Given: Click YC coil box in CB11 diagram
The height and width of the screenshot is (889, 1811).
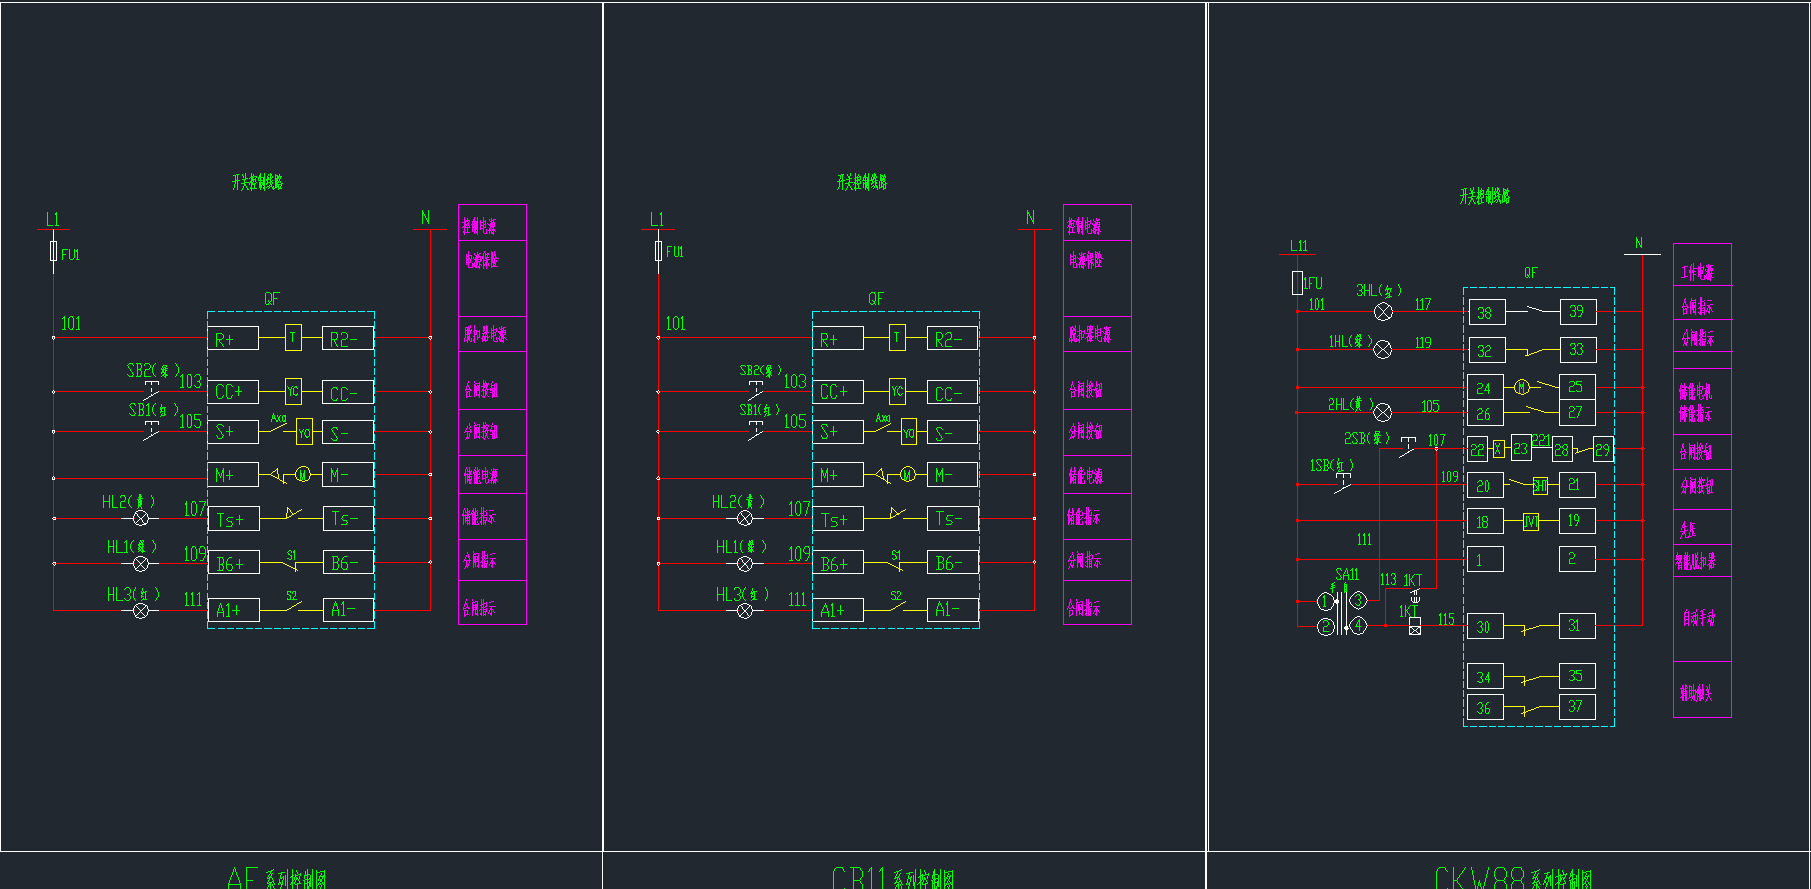Looking at the screenshot, I should [x=897, y=392].
